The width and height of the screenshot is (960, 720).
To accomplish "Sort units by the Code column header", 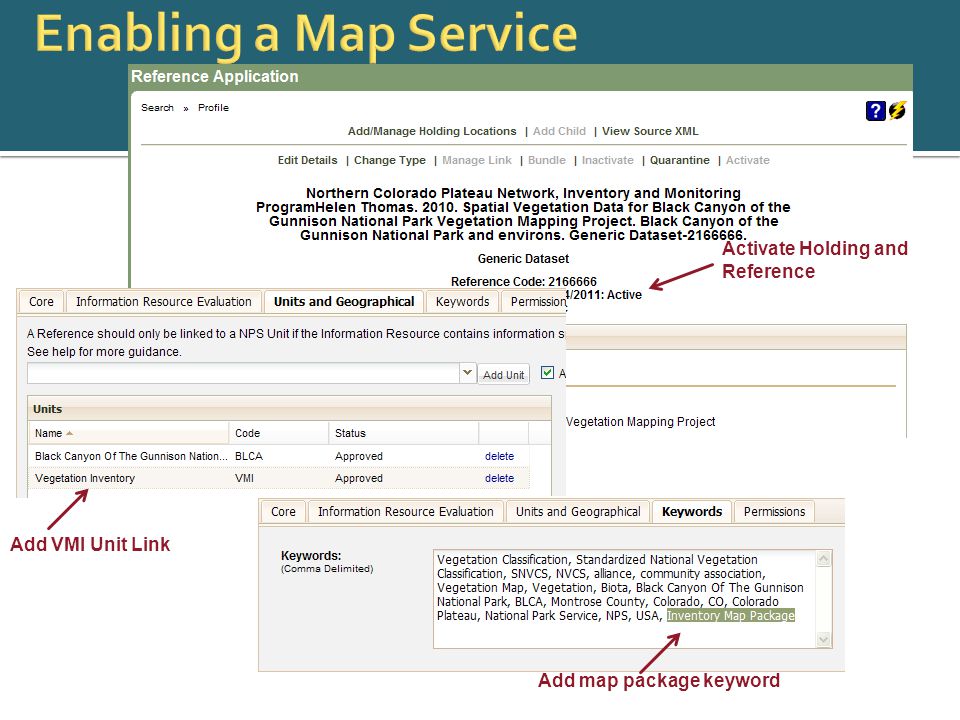I will pyautogui.click(x=279, y=433).
